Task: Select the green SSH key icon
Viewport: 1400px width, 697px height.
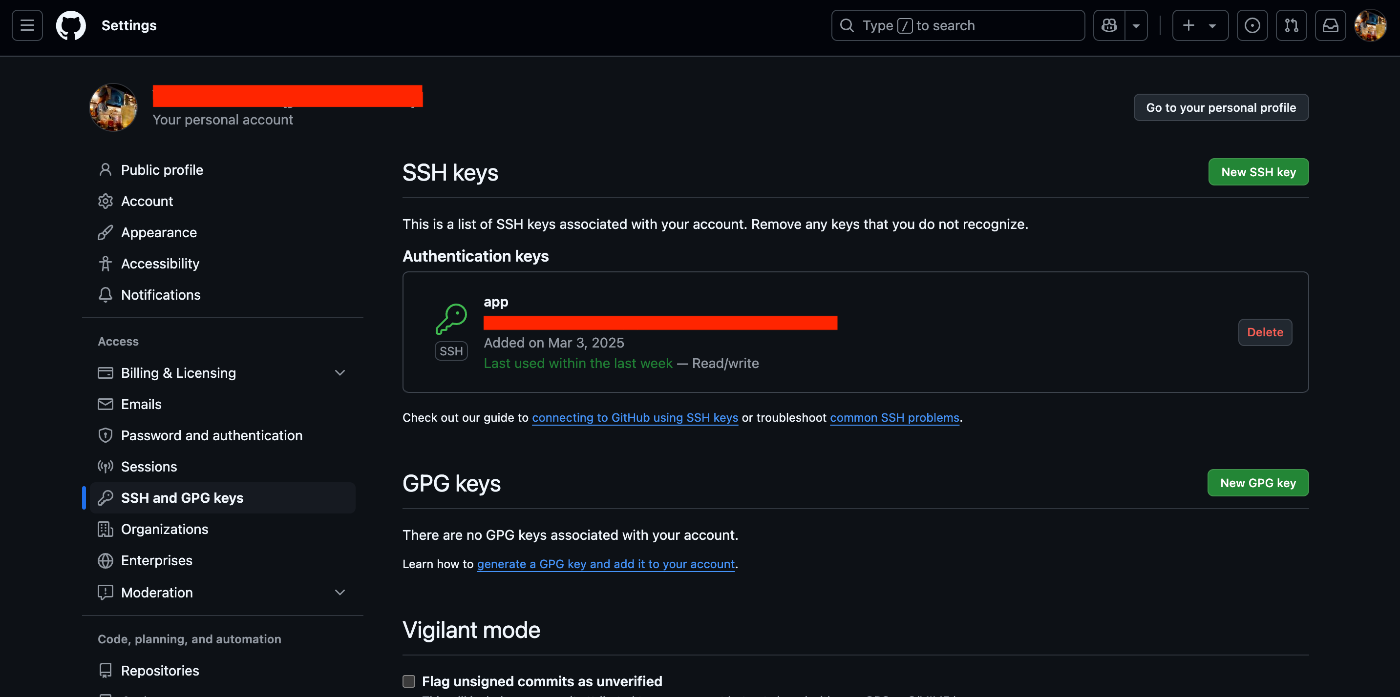Action: [x=452, y=319]
